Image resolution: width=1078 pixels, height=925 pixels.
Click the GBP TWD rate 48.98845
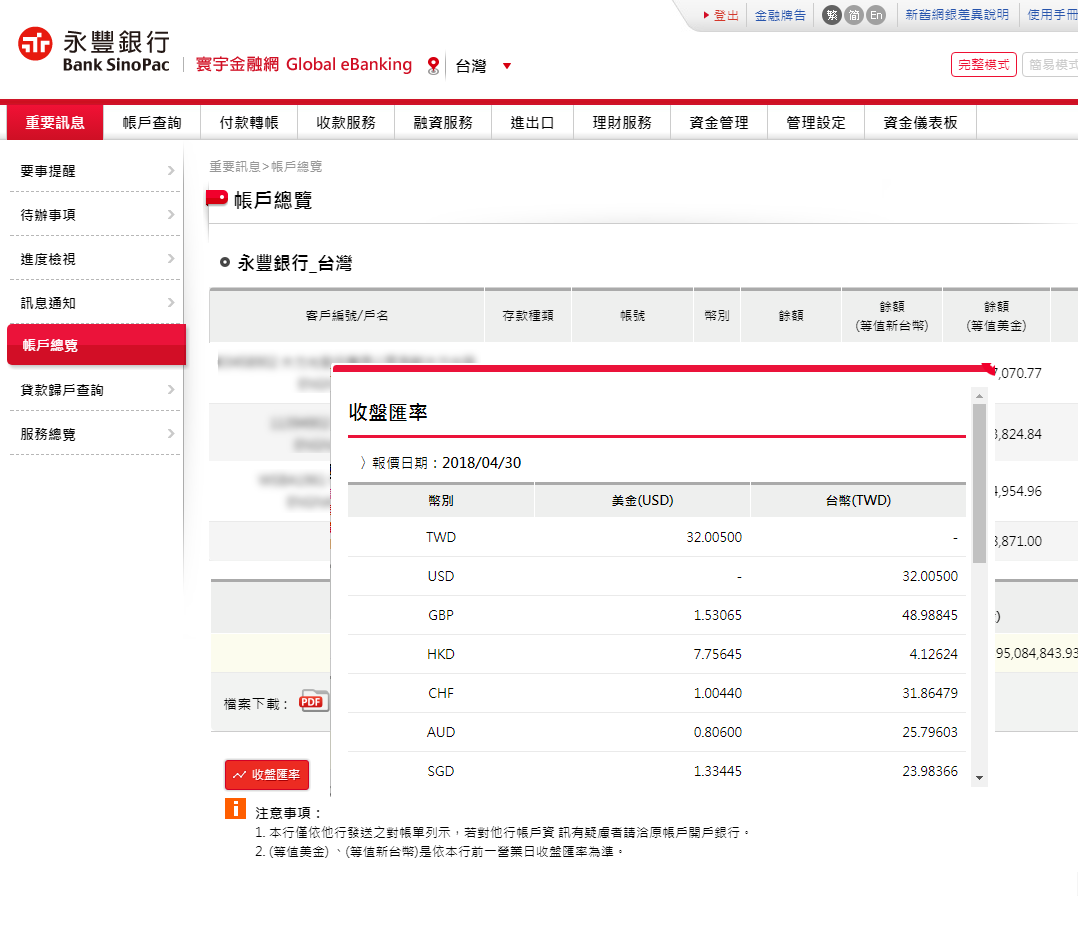[x=930, y=615]
